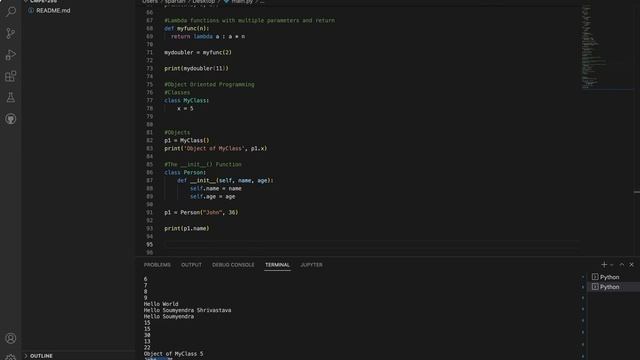Click 'Hello Soumyendra Shrivastava' terminal line
This screenshot has height=360, width=640.
(187, 310)
